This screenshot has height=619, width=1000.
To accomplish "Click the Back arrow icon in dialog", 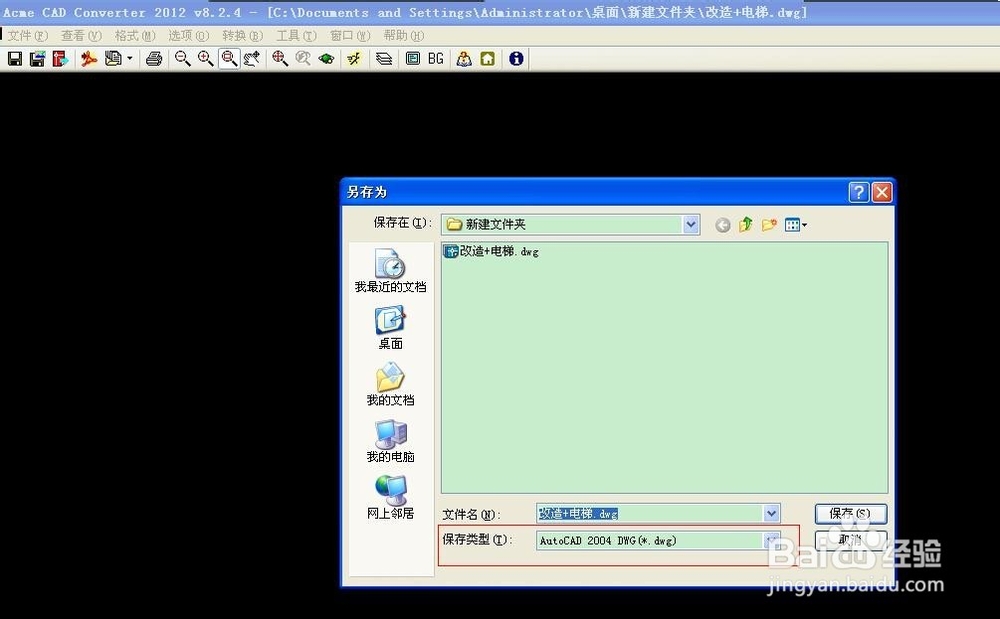I will [x=723, y=225].
